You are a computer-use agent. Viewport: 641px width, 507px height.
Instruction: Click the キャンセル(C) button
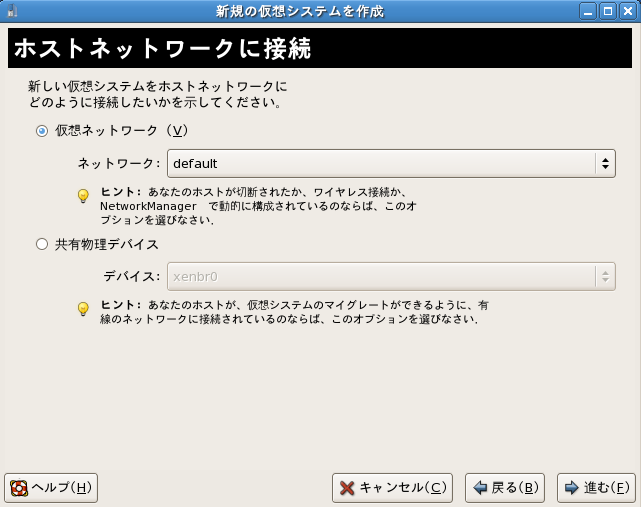point(392,488)
